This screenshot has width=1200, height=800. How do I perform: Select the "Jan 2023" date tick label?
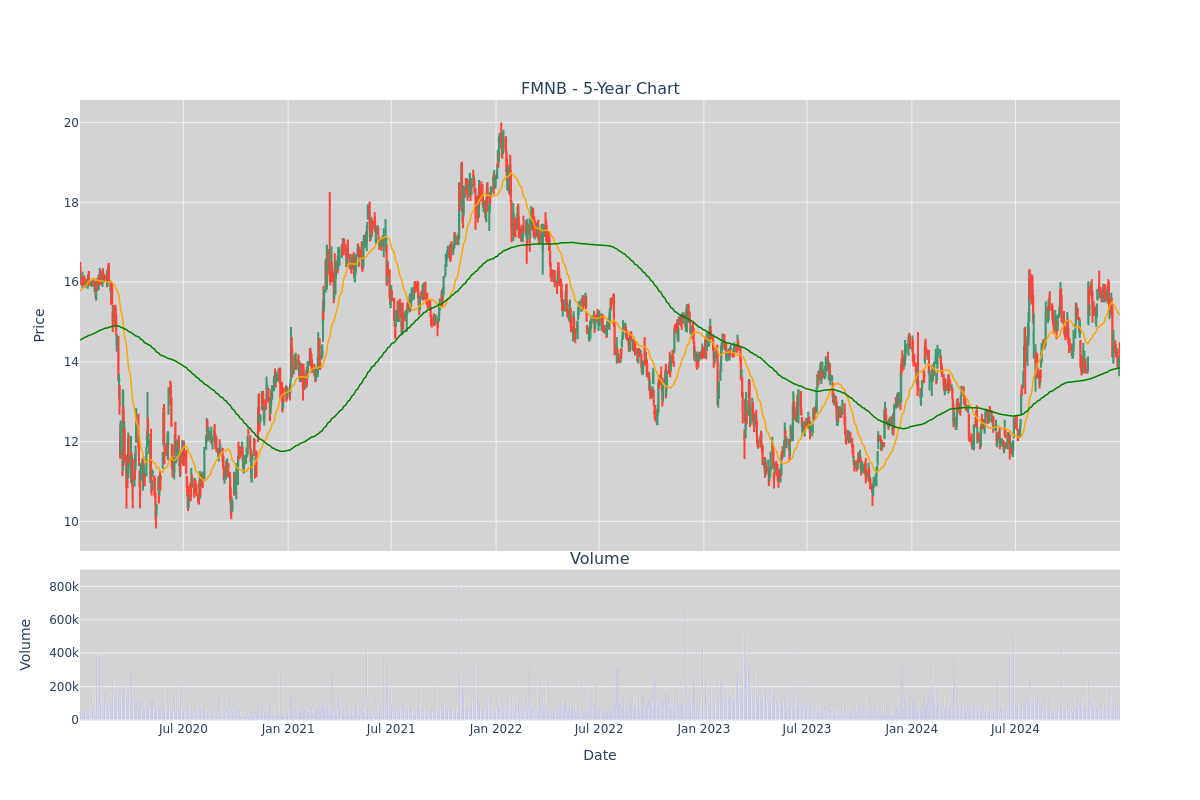click(x=704, y=729)
